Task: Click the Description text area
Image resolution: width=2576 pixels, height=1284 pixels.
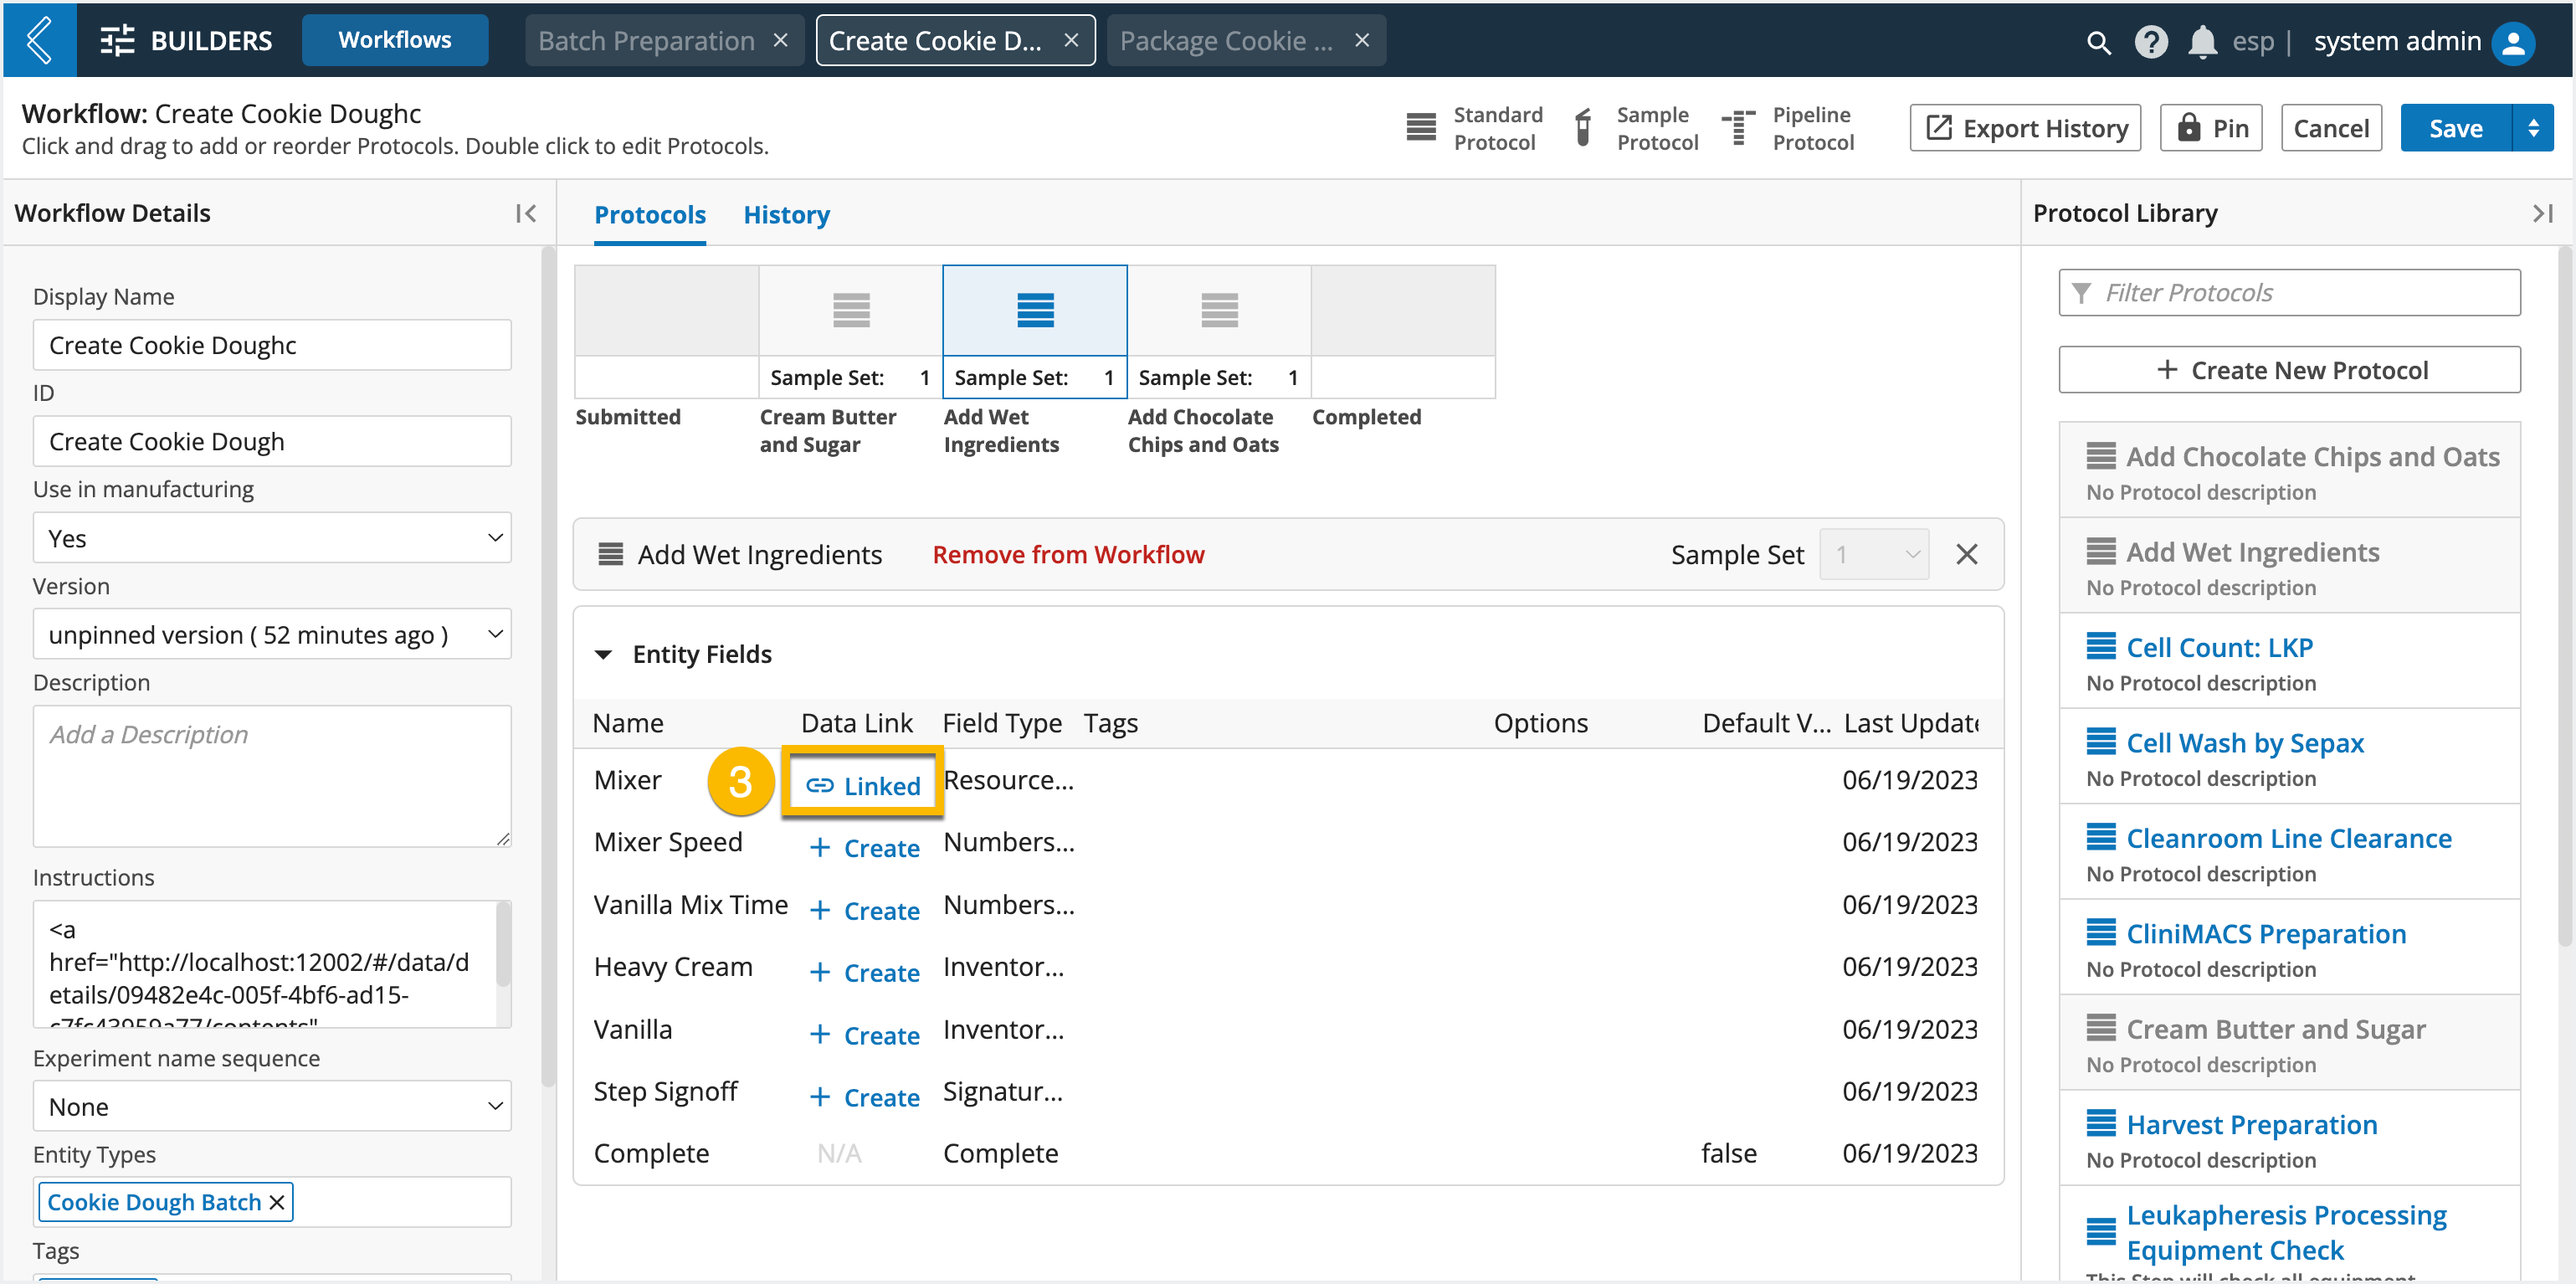Action: pos(272,776)
